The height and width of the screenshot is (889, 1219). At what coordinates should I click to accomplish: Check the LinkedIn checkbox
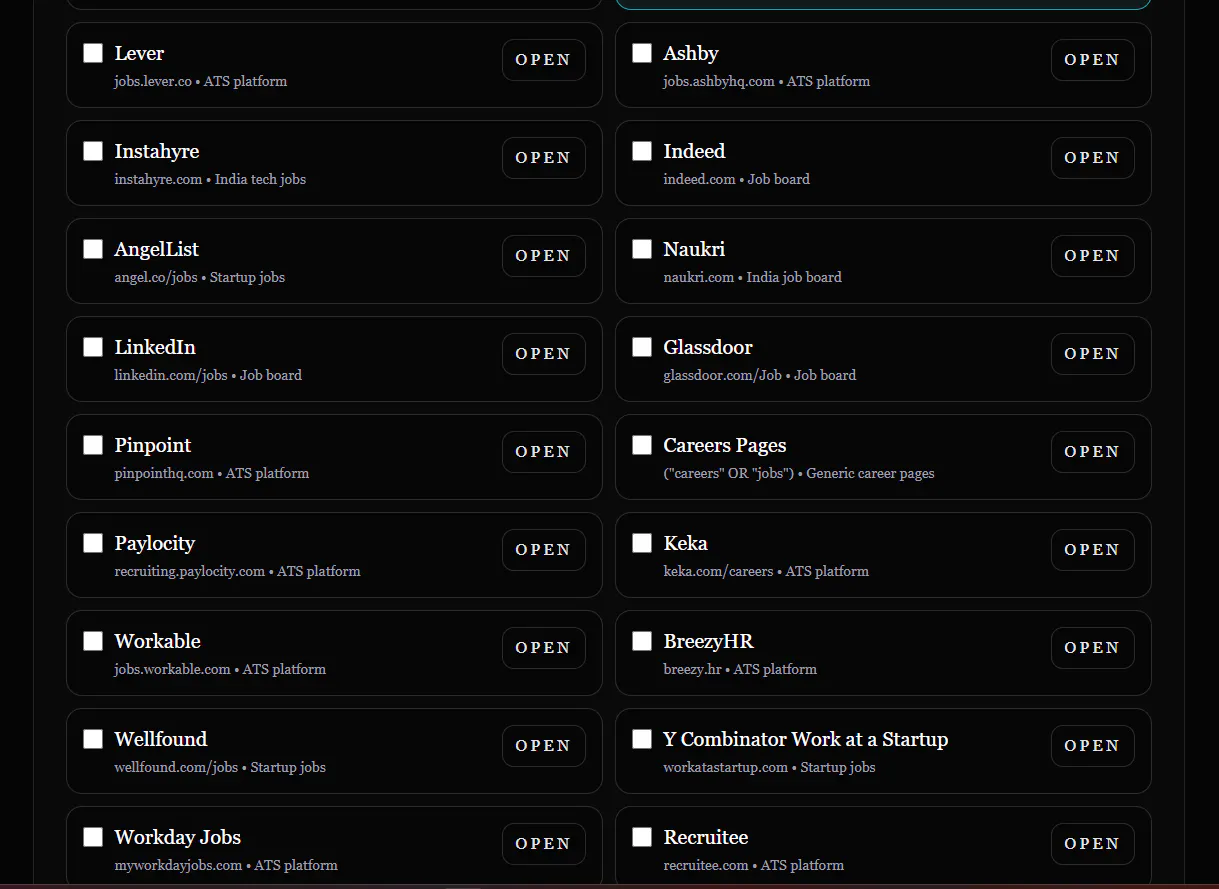click(93, 347)
